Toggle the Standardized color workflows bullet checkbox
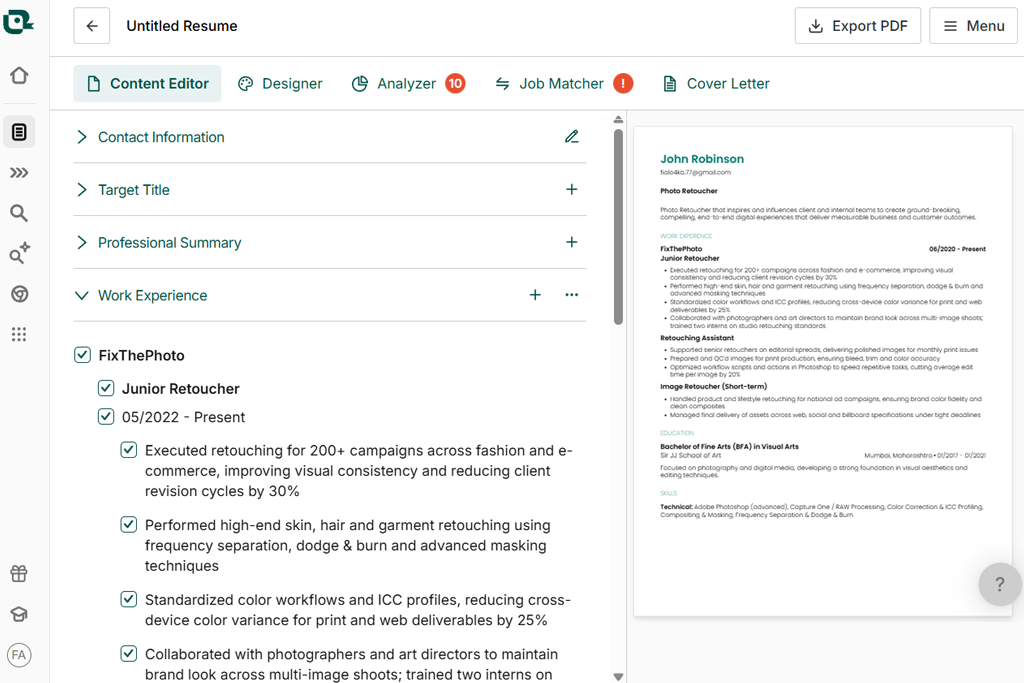 [x=129, y=599]
